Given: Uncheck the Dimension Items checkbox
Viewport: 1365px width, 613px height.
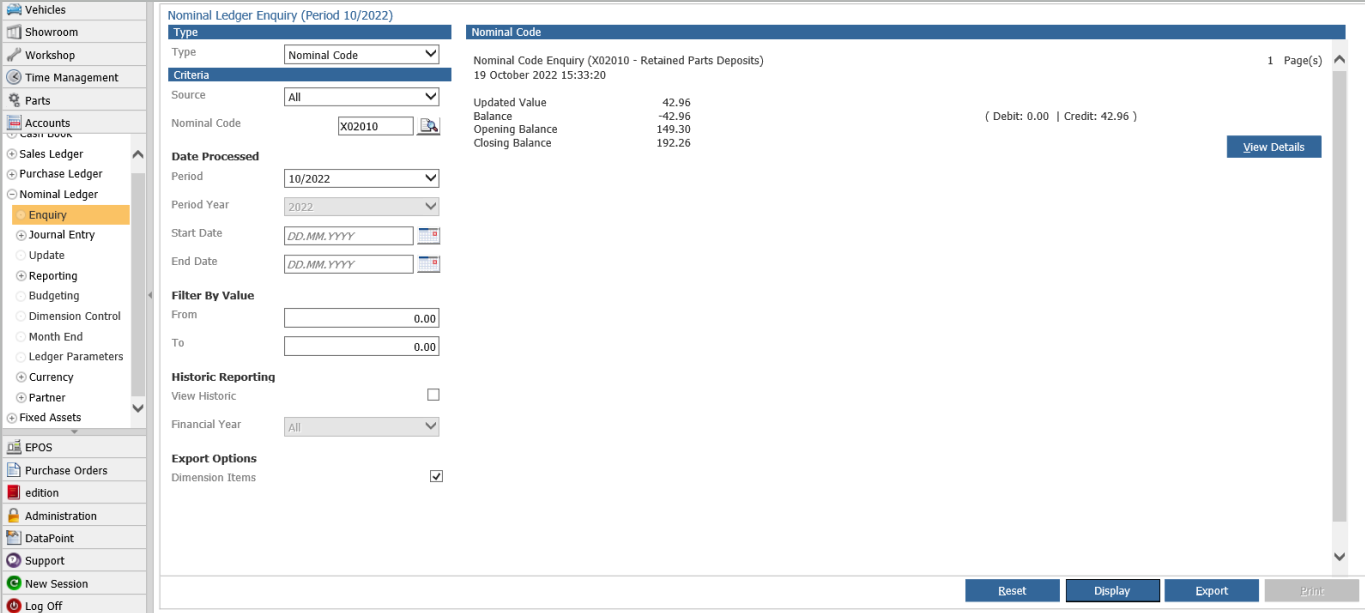Looking at the screenshot, I should [x=436, y=477].
